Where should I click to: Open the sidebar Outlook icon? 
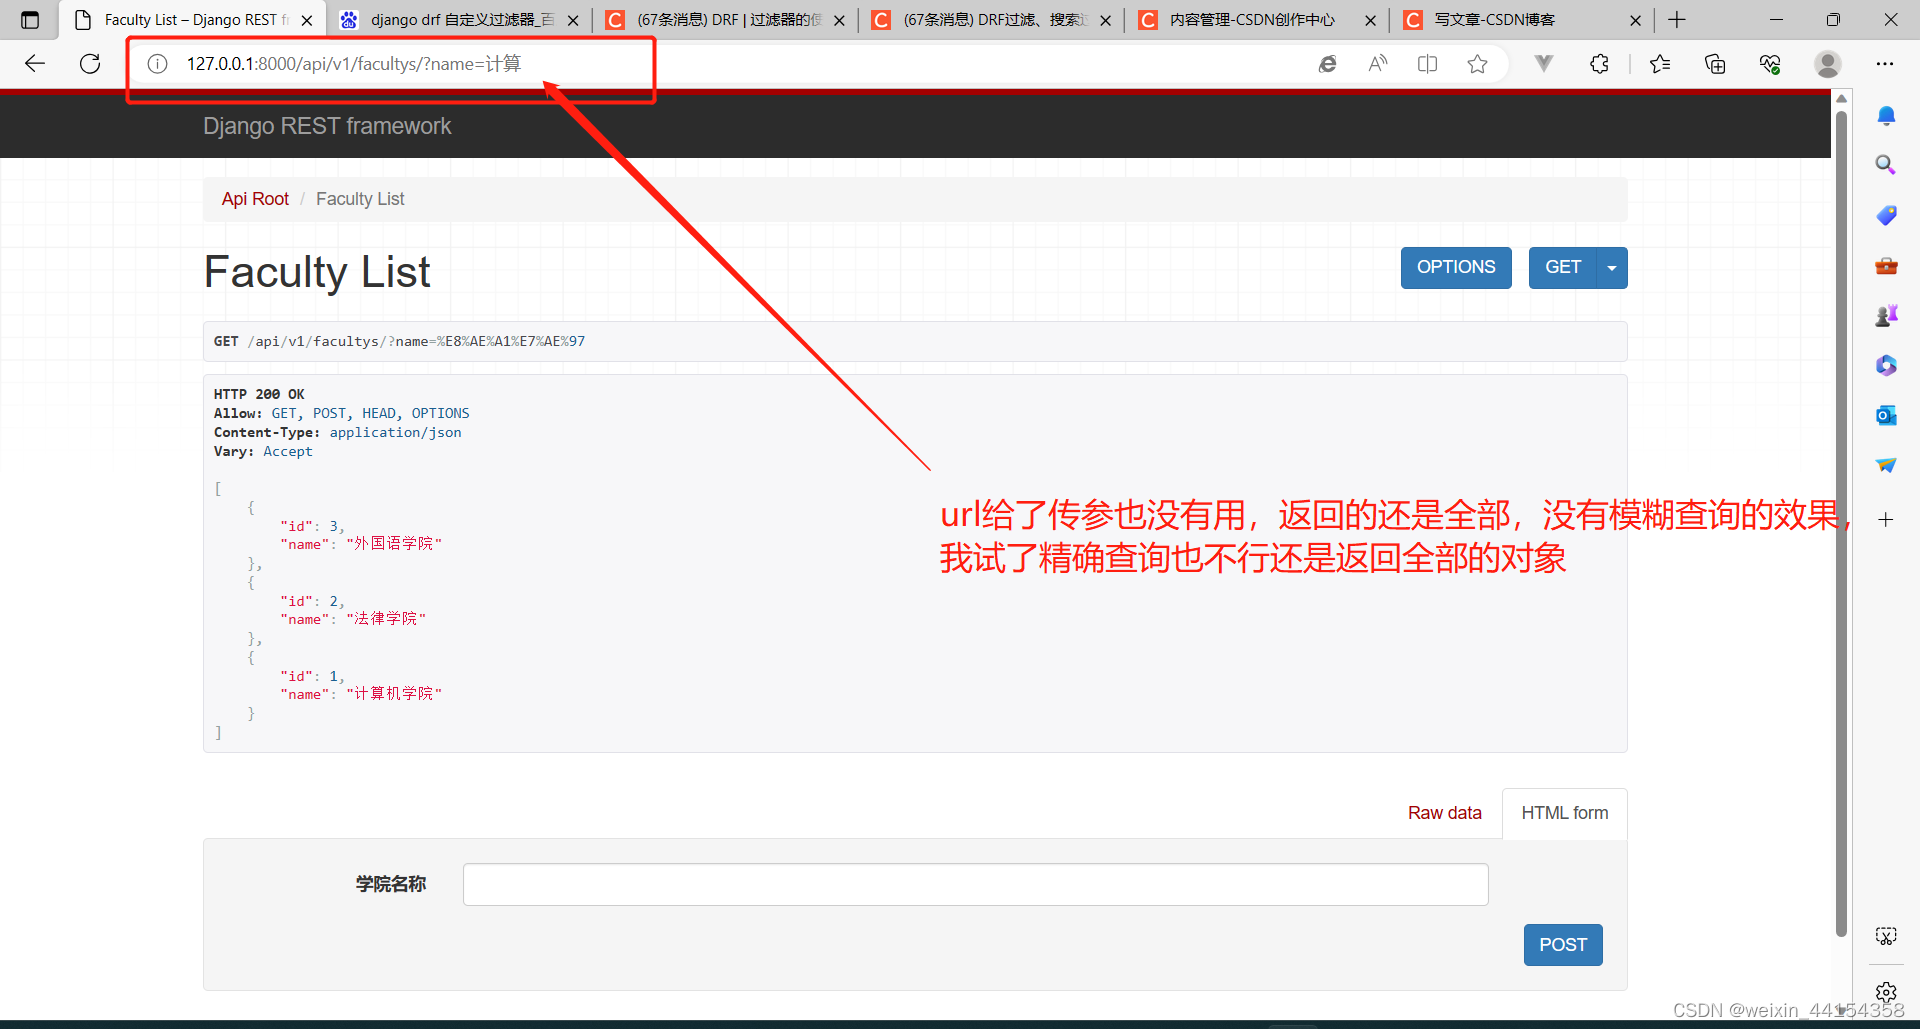[1886, 415]
